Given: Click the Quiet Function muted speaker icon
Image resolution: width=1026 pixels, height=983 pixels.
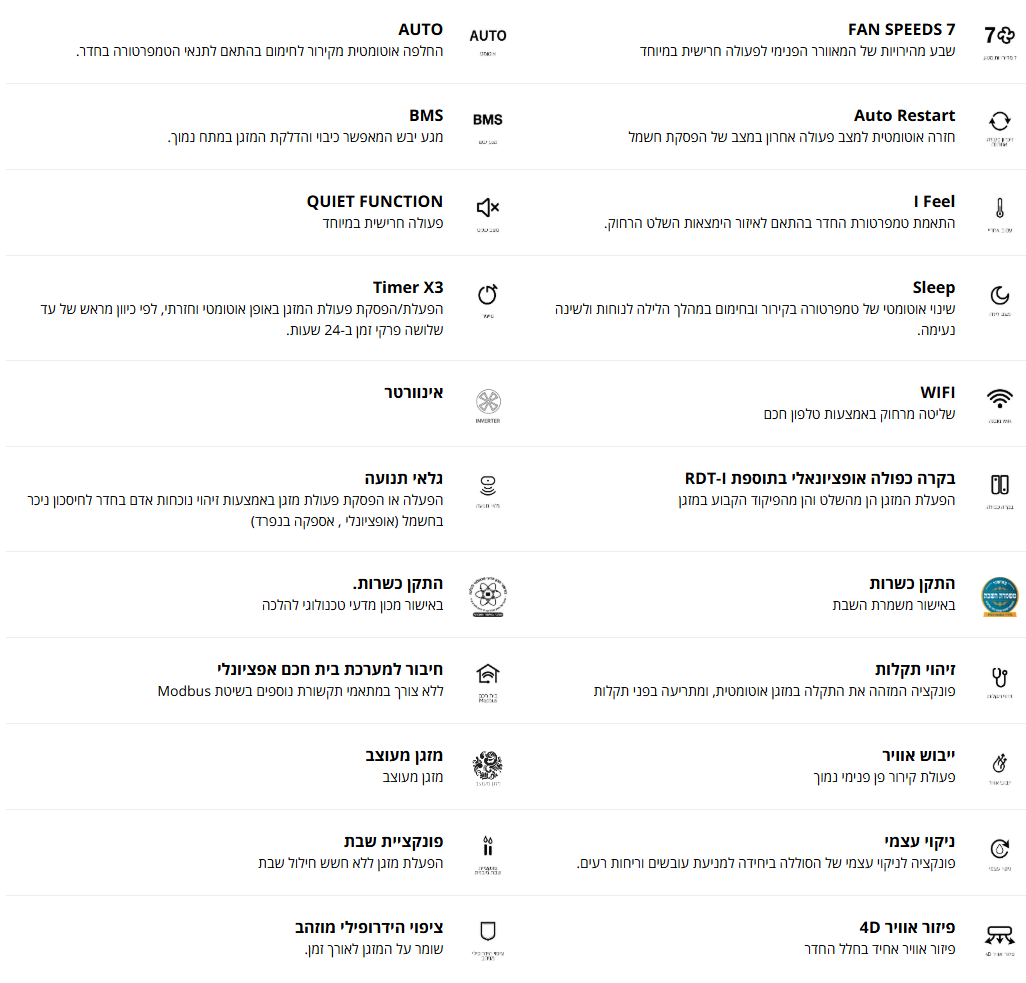Looking at the screenshot, I should pos(487,208).
